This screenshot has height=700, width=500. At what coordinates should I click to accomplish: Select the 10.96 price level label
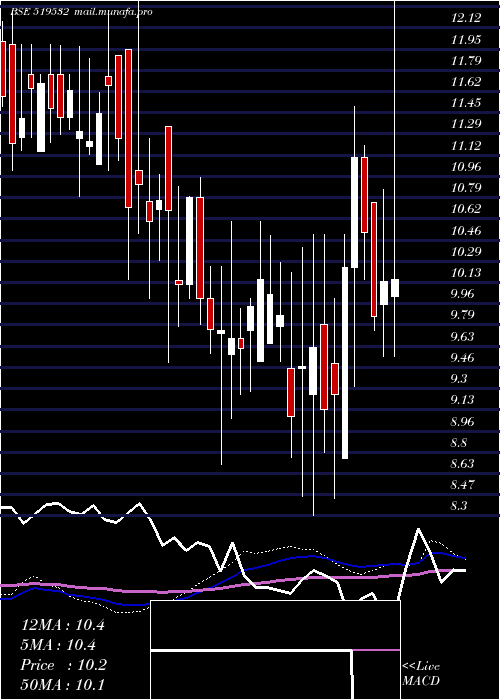tap(466, 167)
